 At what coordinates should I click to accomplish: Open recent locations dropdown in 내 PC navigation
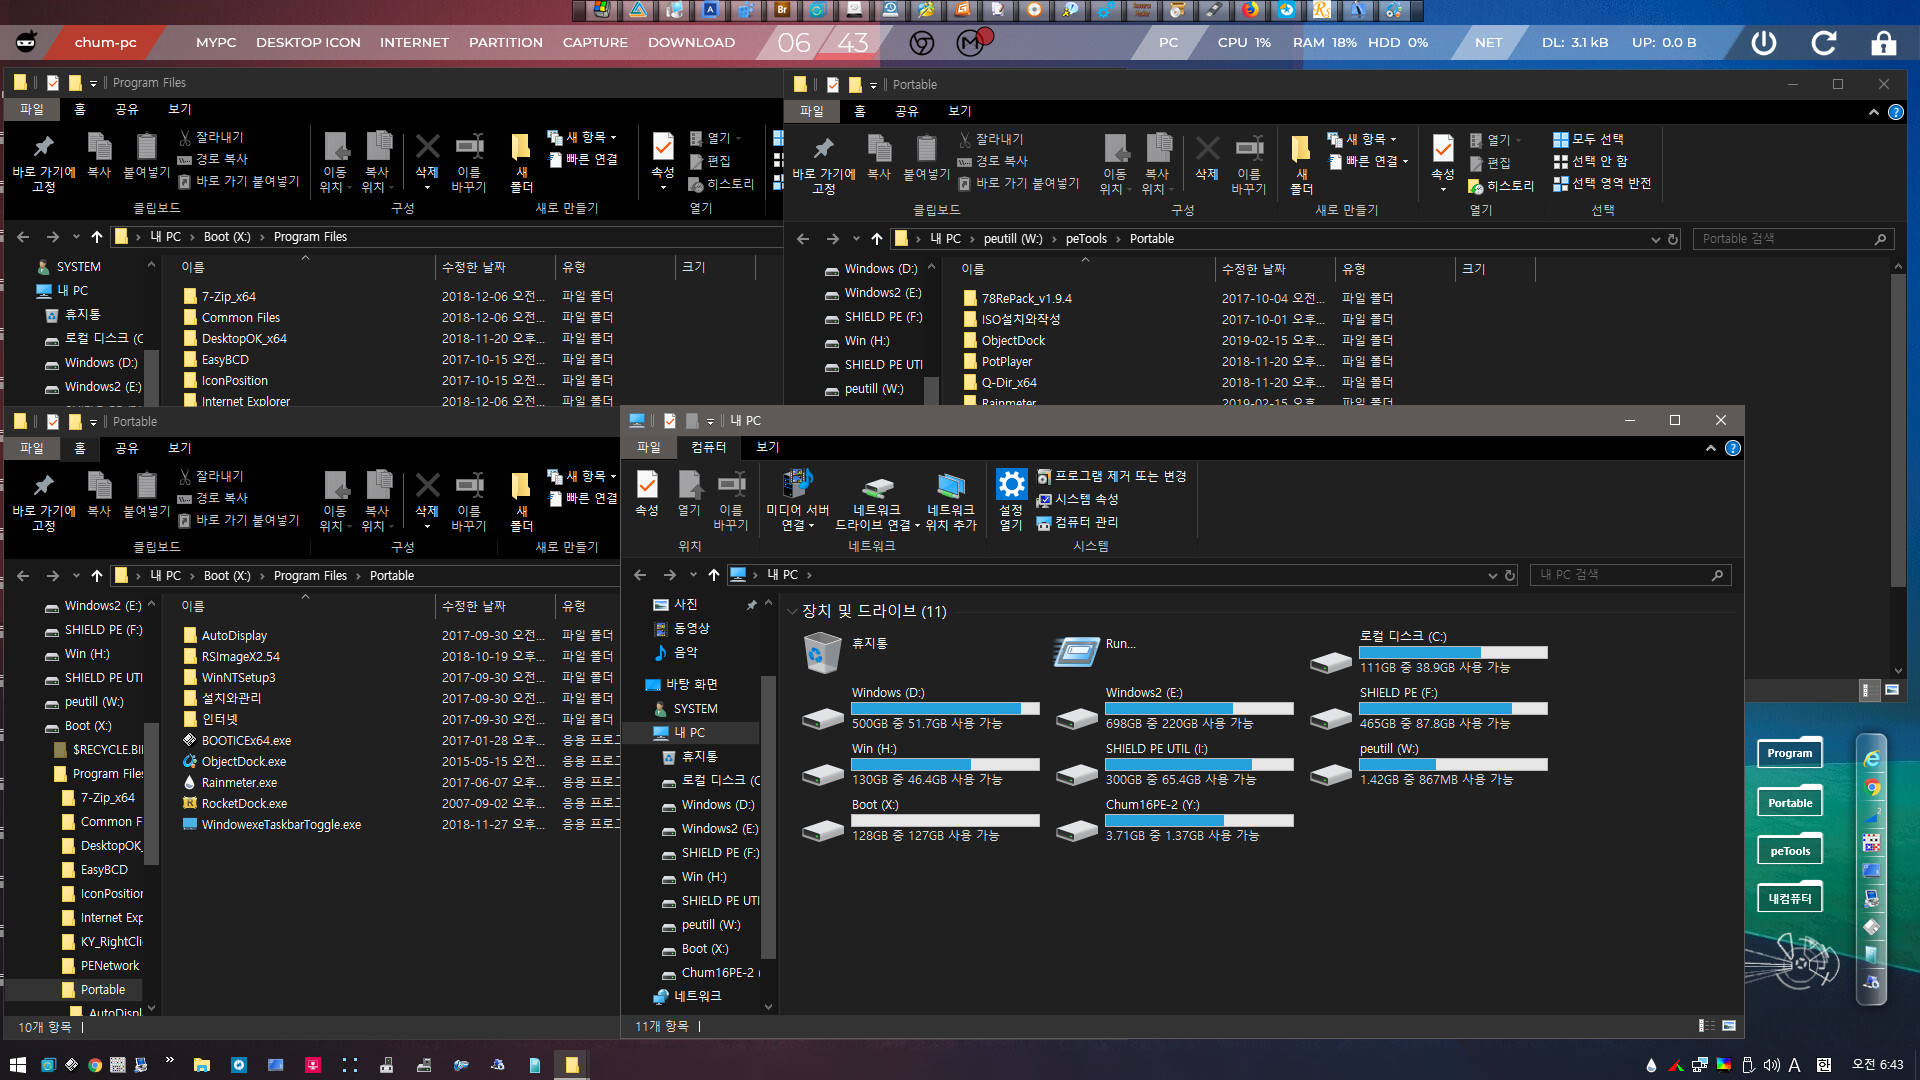(x=693, y=575)
